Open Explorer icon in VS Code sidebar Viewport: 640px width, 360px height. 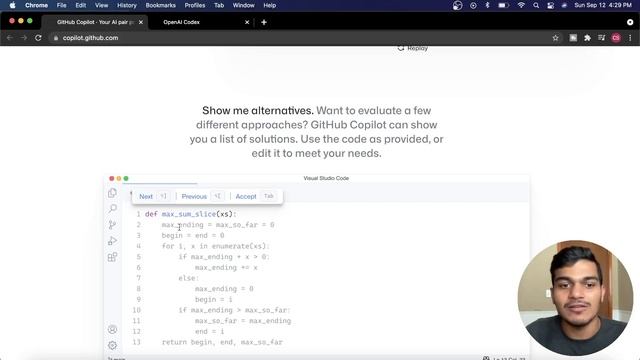[x=112, y=193]
